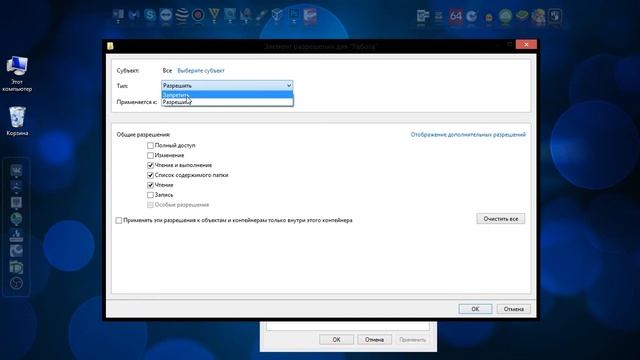Open Этот компьютер desktop icon

[x=17, y=74]
